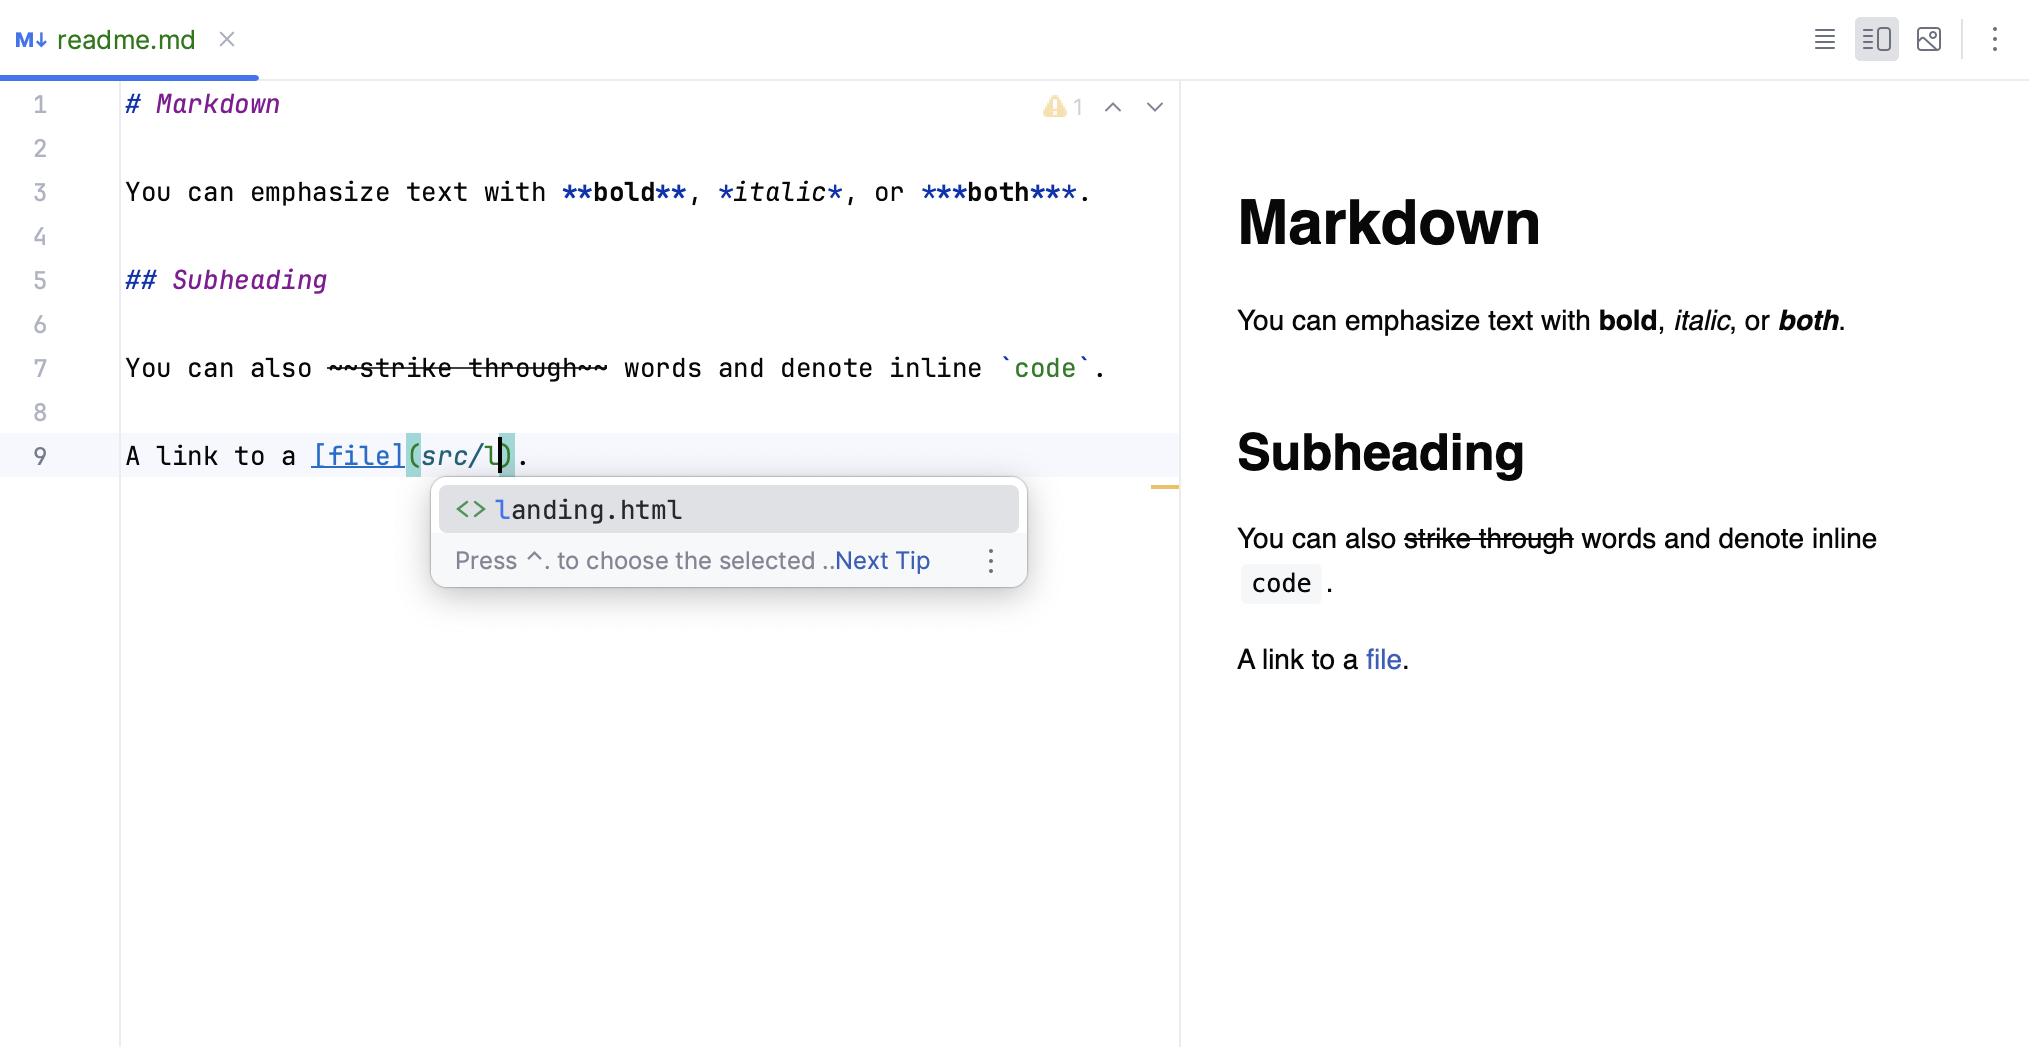Select the readme.md editor tab

coord(126,39)
